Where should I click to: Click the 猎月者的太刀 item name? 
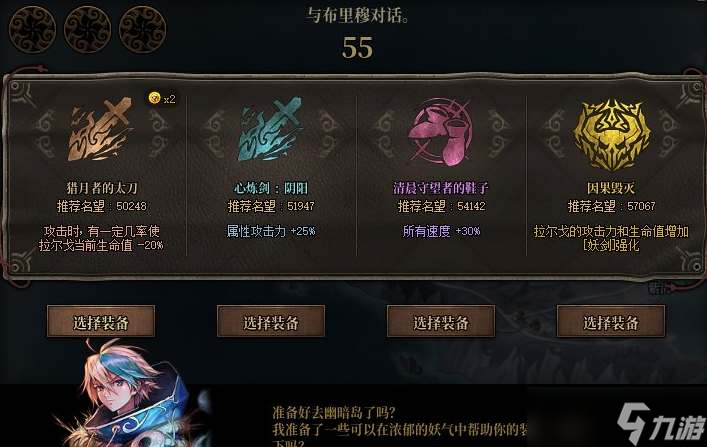(x=101, y=187)
